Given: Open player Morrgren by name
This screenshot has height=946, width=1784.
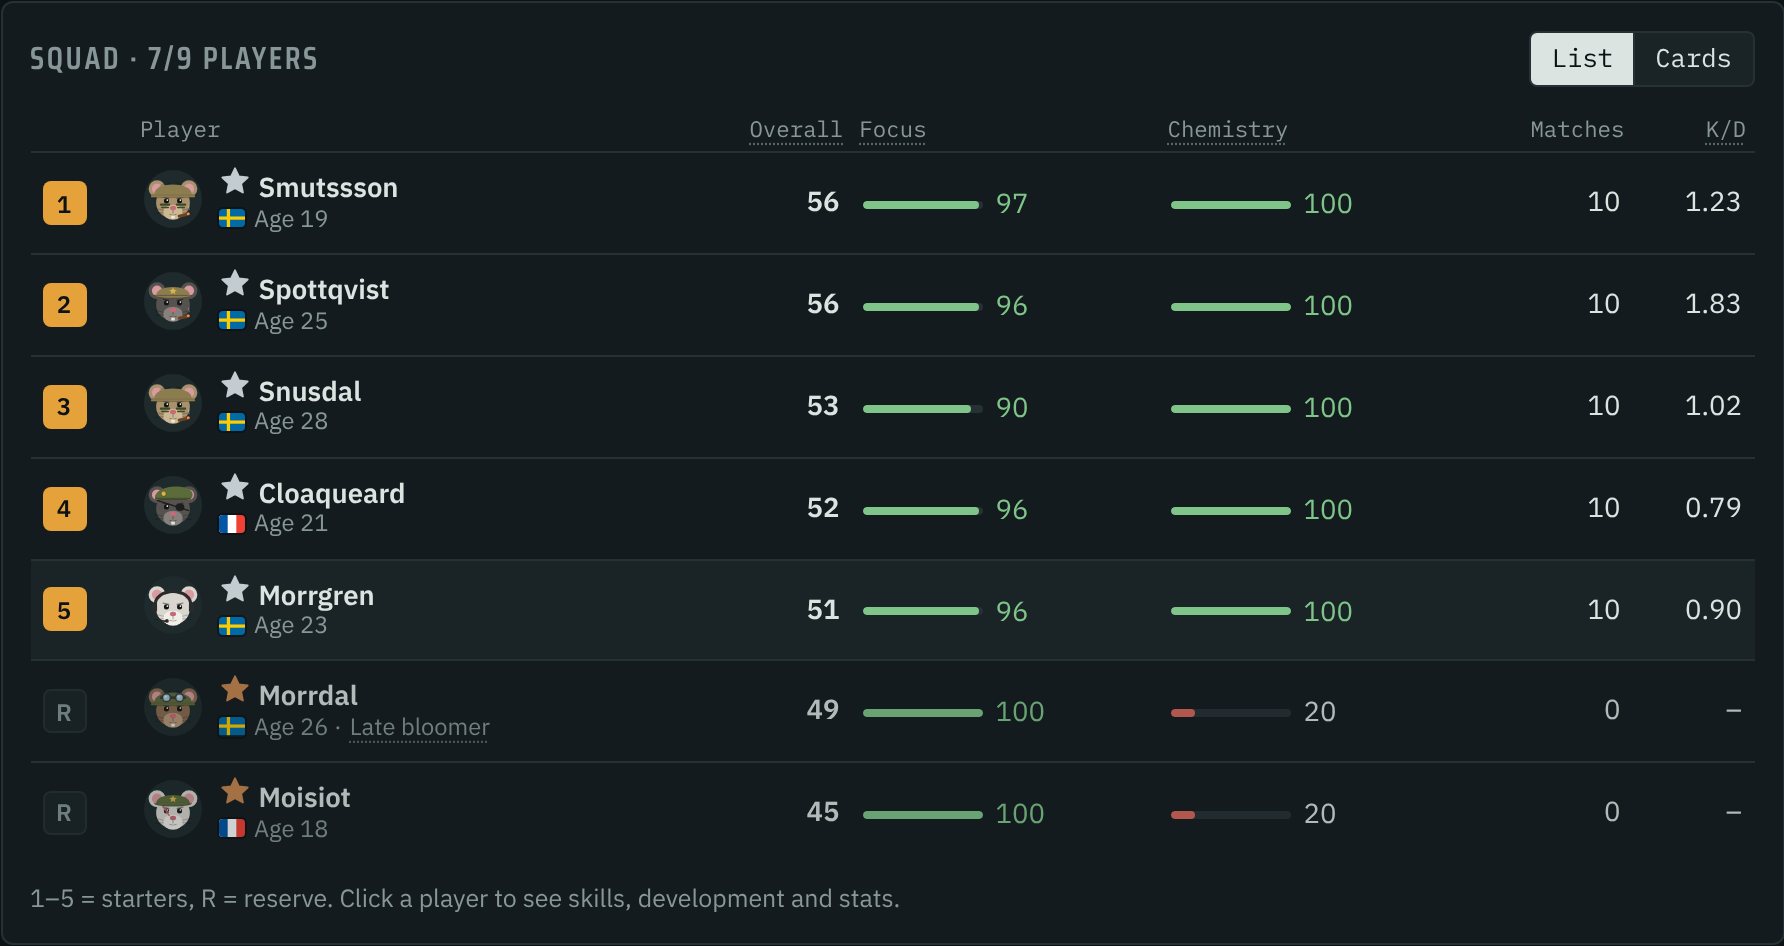Looking at the screenshot, I should 316,596.
